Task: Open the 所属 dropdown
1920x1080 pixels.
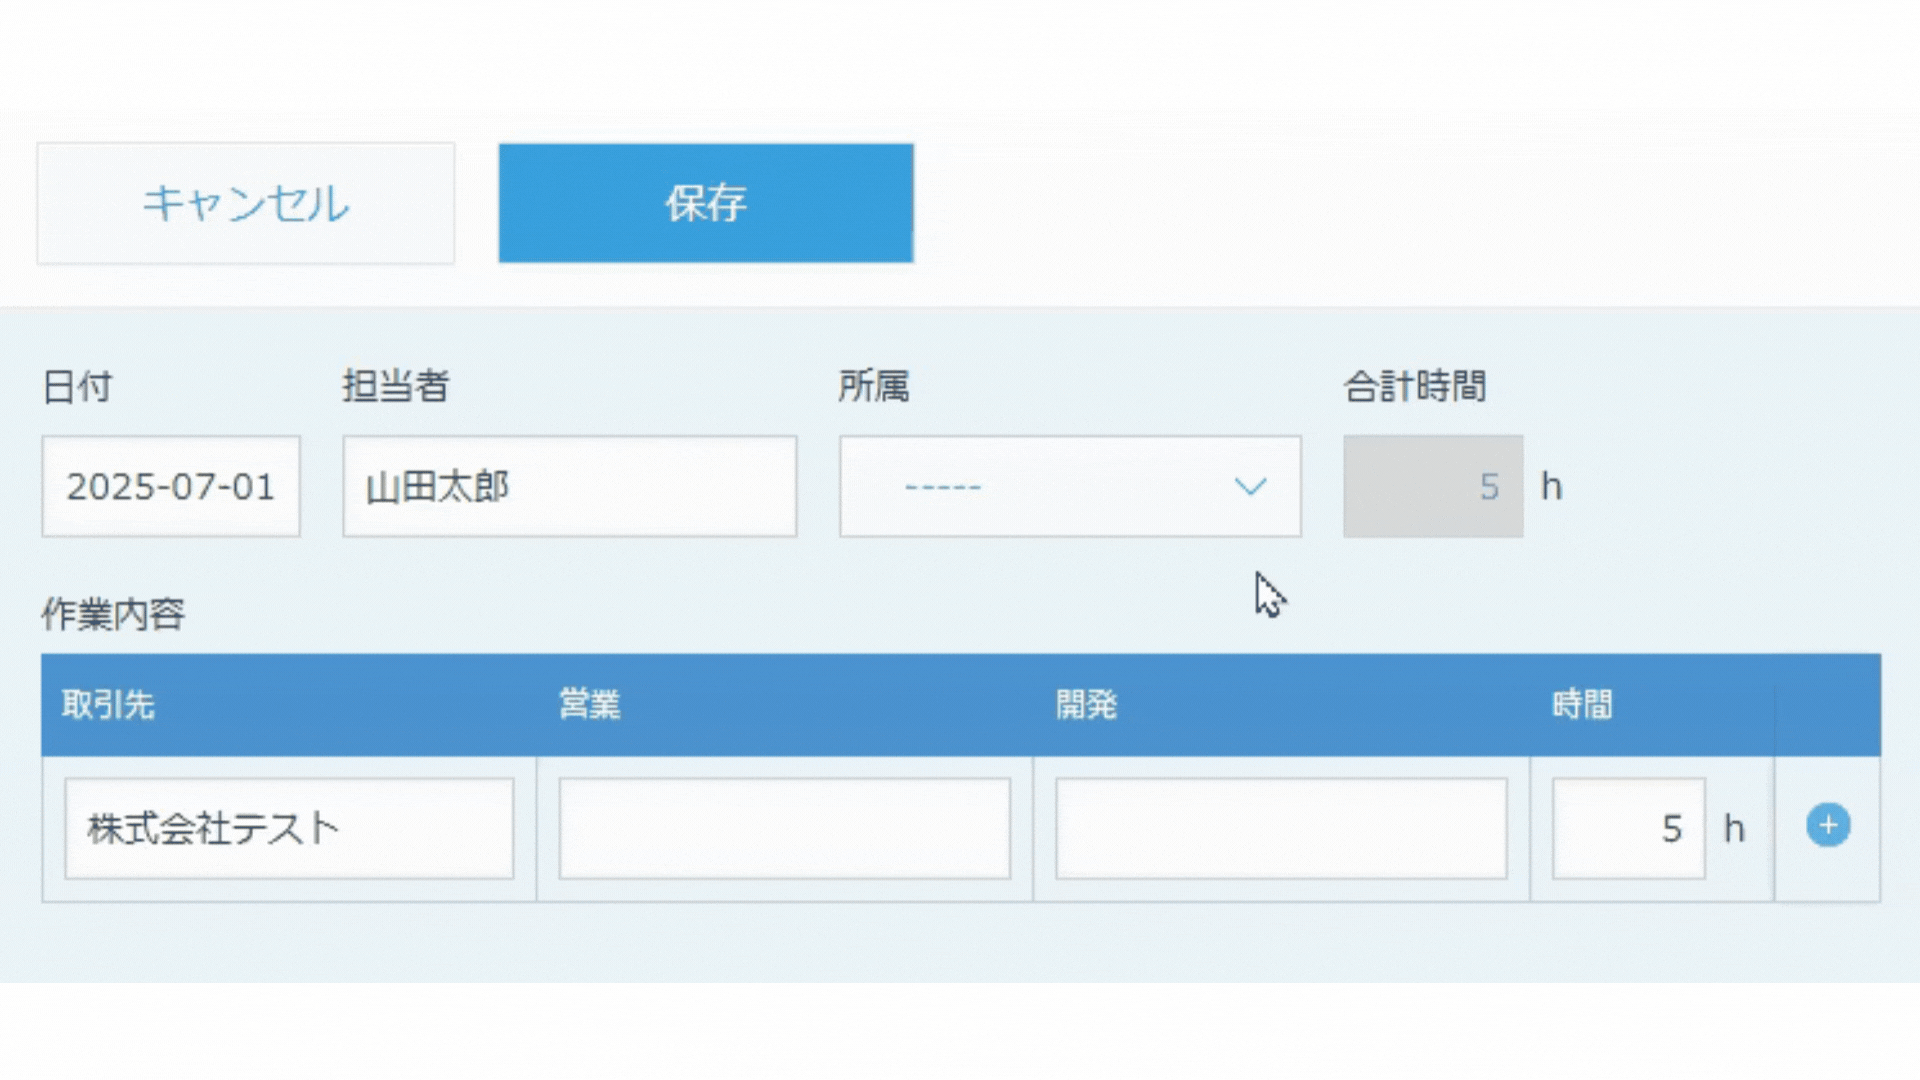Action: pyautogui.click(x=1070, y=486)
